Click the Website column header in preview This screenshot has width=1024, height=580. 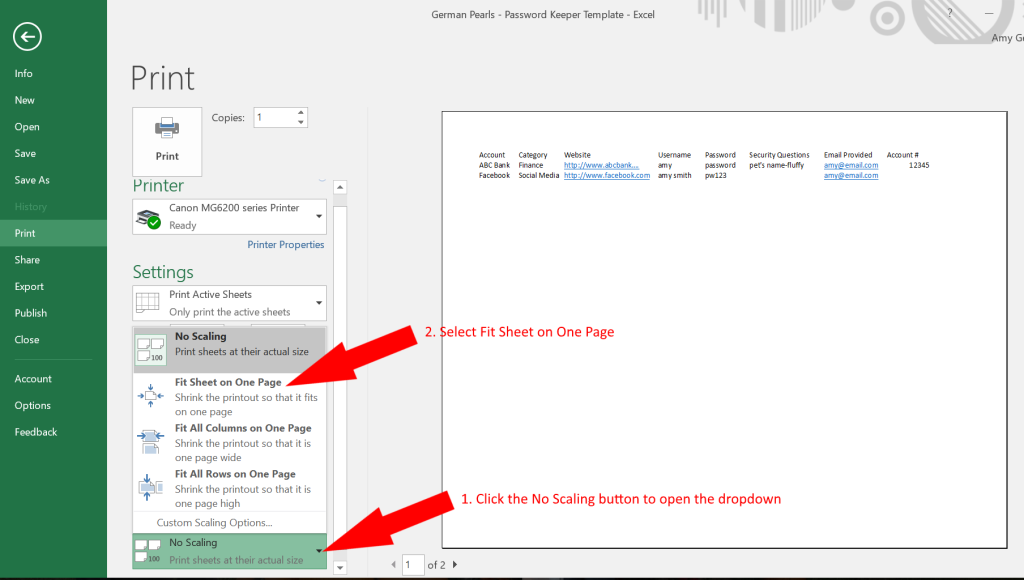(x=577, y=155)
